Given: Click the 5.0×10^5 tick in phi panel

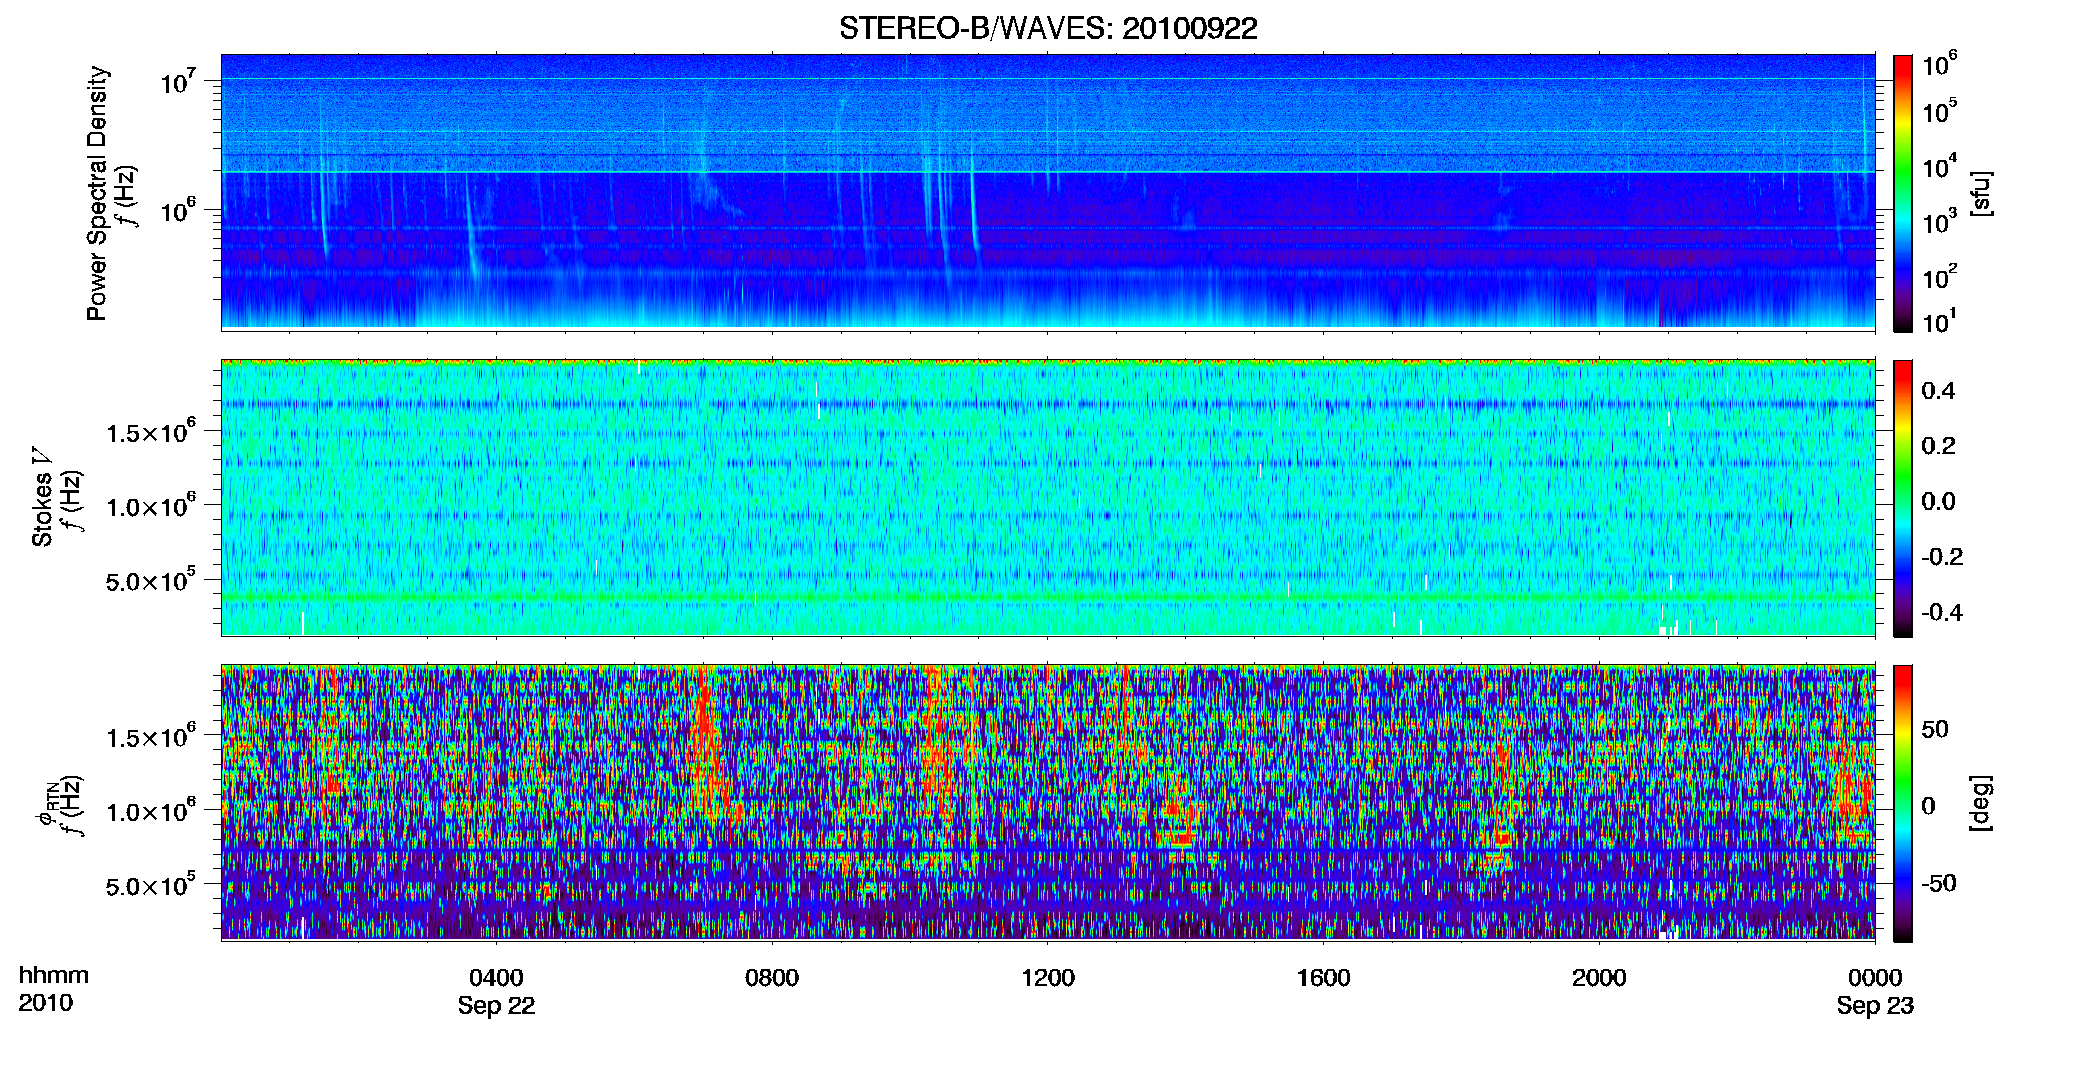Looking at the screenshot, I should click(151, 885).
